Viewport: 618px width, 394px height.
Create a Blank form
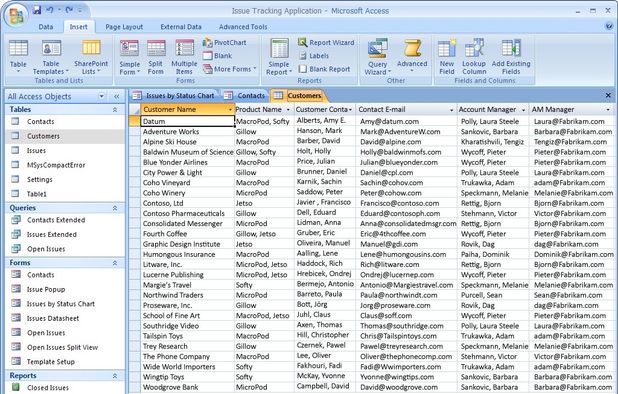coord(218,56)
